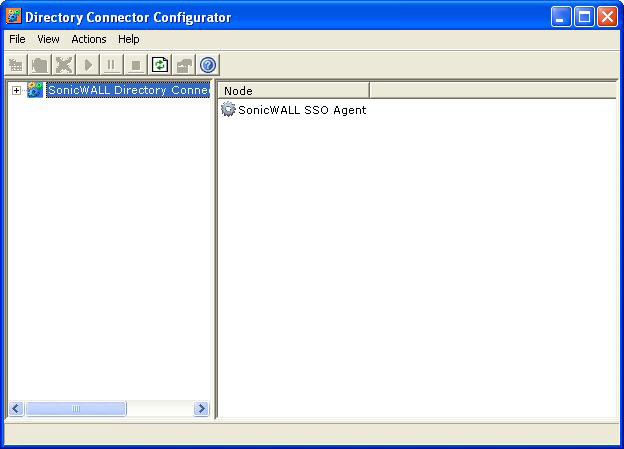Click the Play/Start service toolbar icon

(88, 65)
